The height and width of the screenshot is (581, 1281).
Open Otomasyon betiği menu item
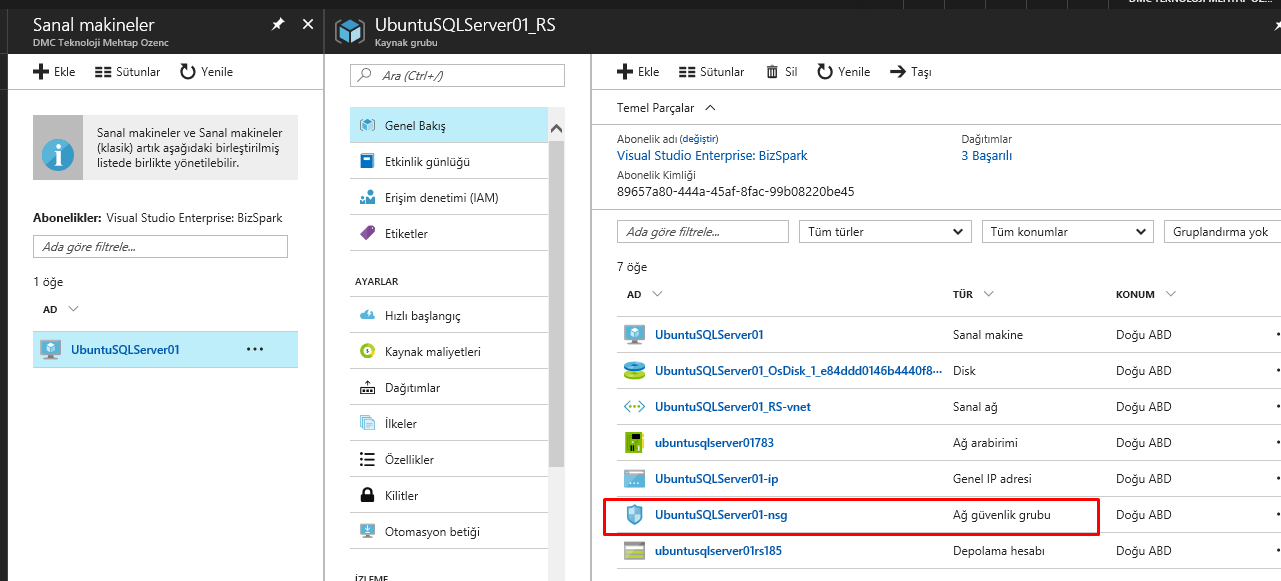(x=449, y=532)
